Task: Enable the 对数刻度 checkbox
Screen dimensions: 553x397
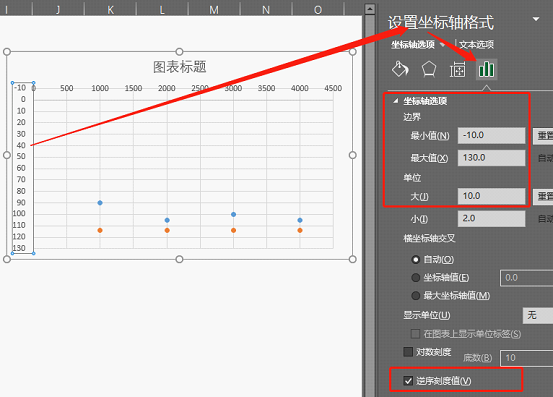Action: tap(408, 352)
